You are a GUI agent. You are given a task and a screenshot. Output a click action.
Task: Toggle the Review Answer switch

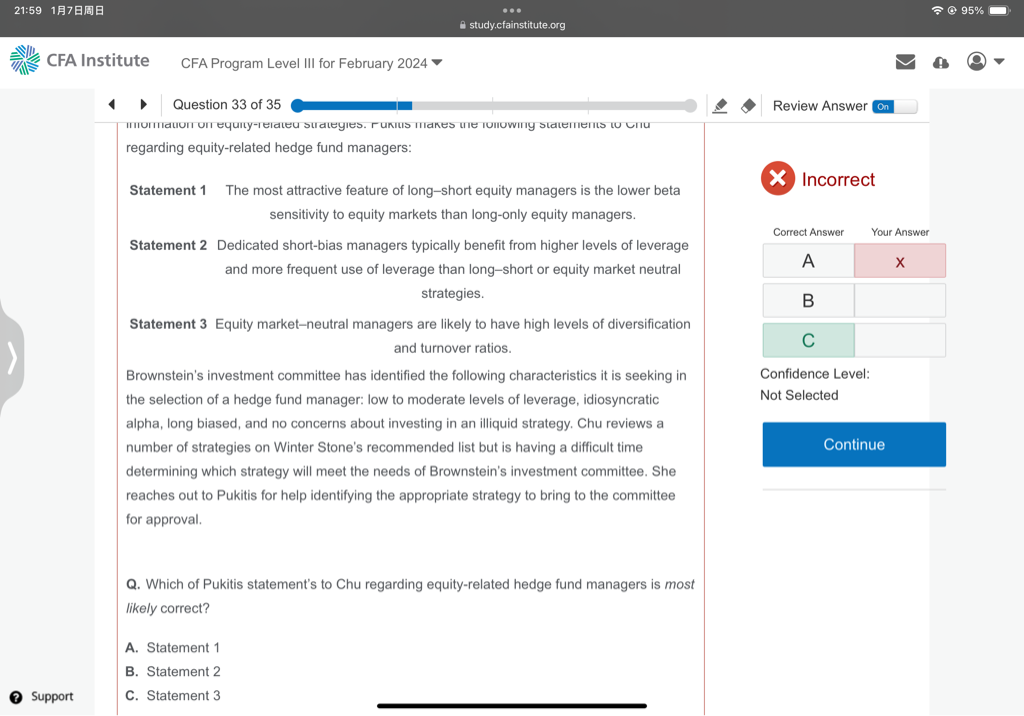point(895,106)
